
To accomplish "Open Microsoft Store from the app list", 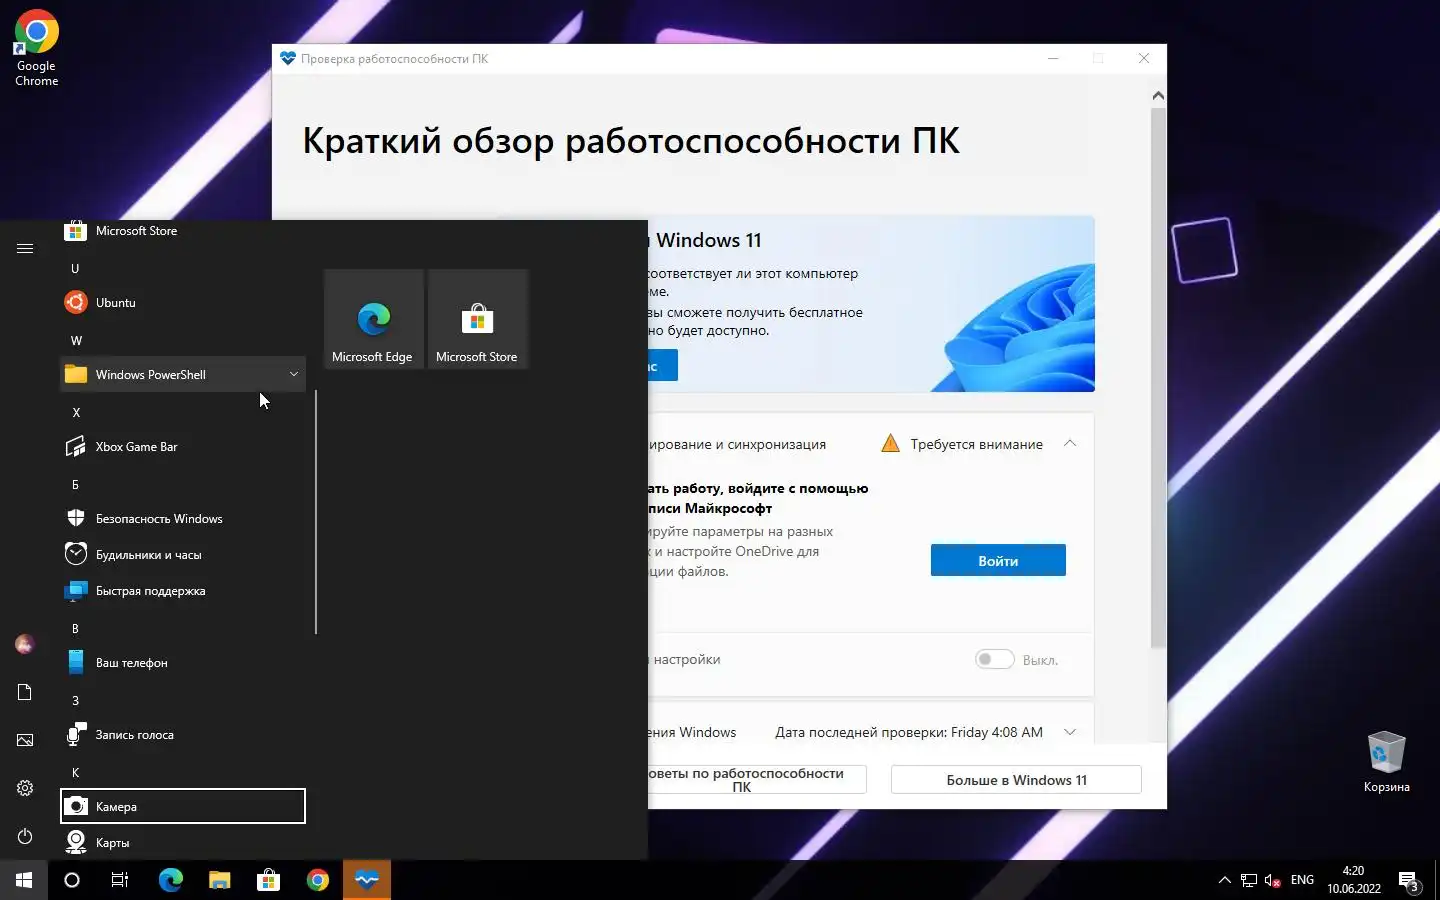I will 183,231.
